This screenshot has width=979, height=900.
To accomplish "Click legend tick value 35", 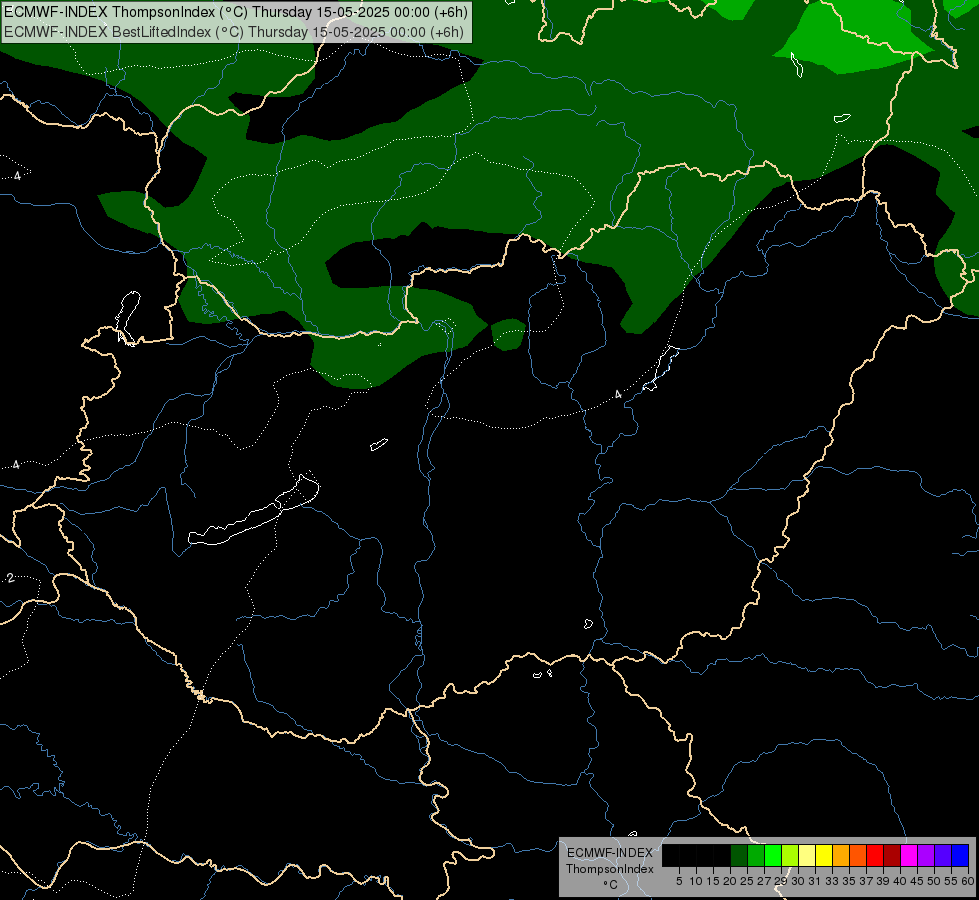I will pyautogui.click(x=849, y=881).
